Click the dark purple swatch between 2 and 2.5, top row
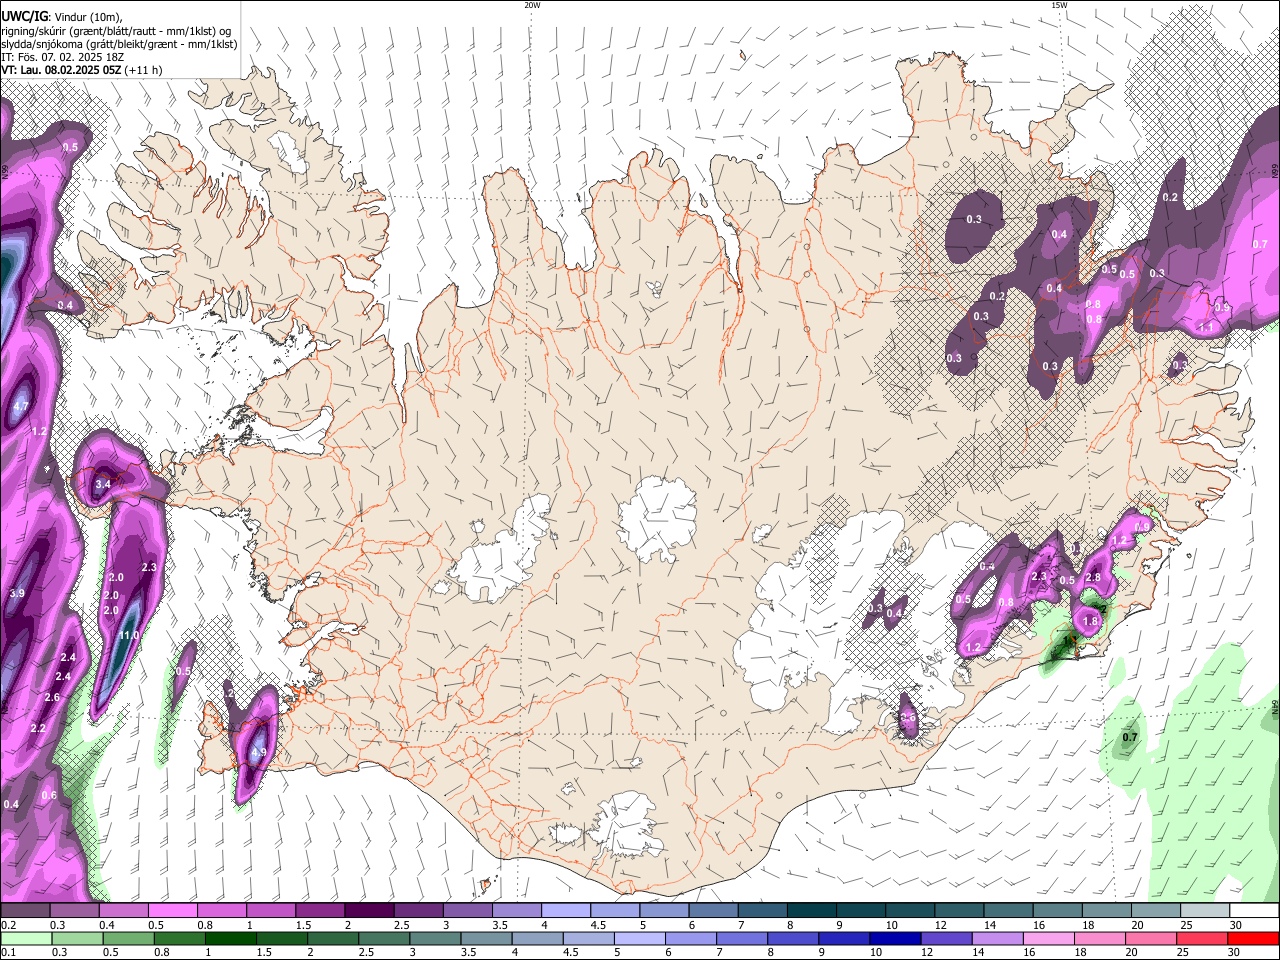1280x960 pixels. click(369, 911)
